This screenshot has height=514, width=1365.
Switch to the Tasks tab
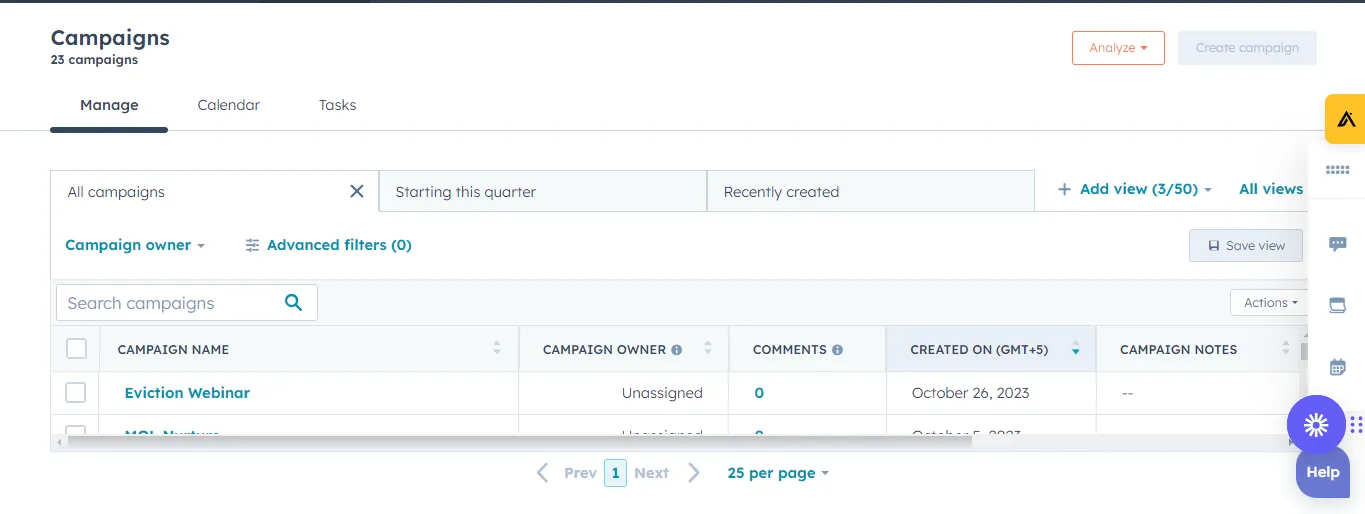[337, 105]
